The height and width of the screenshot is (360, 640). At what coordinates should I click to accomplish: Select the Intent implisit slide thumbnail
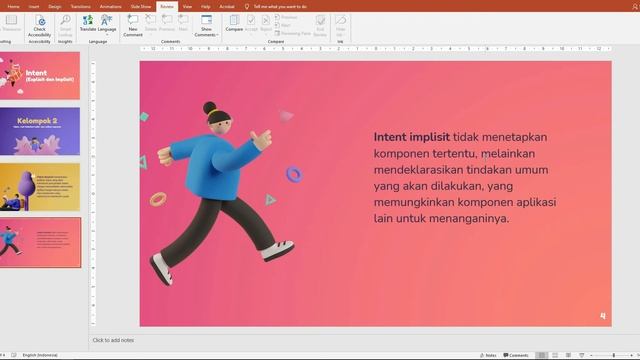[40, 242]
